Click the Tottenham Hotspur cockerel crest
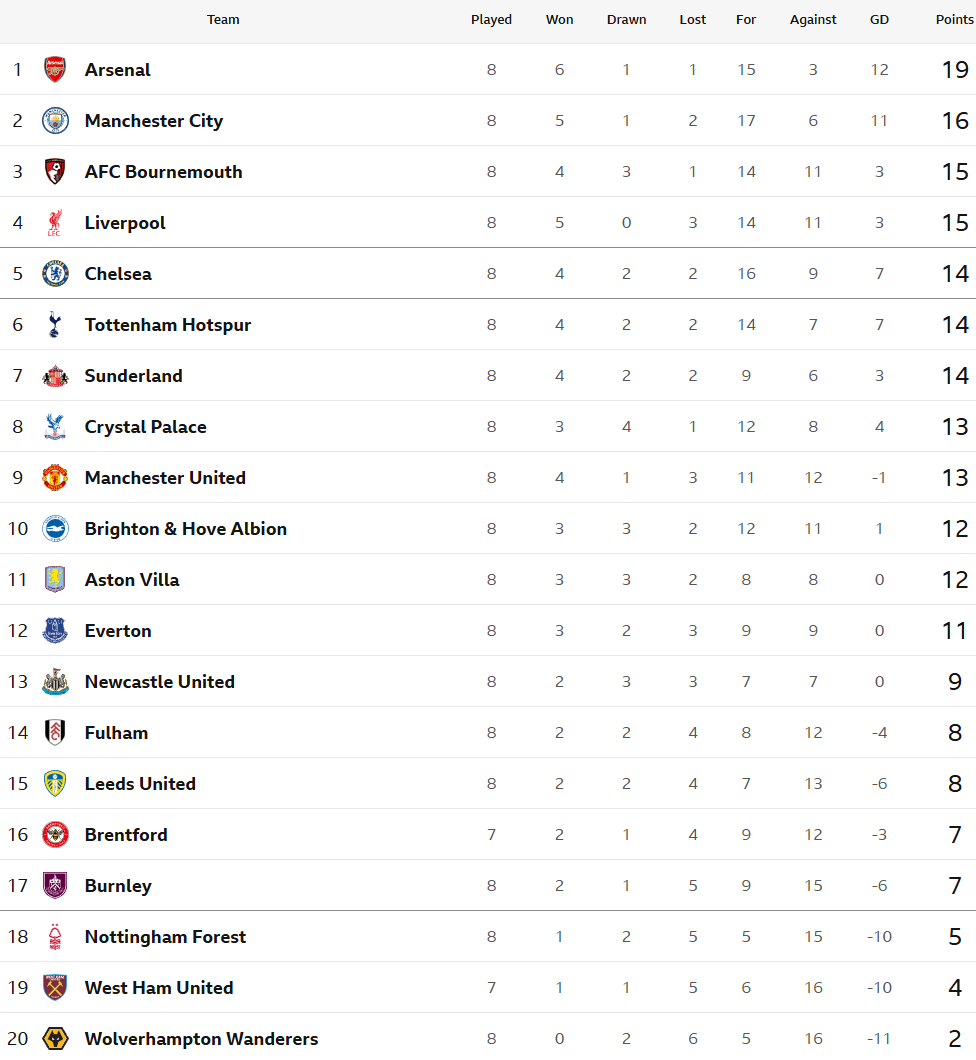This screenshot has height=1060, width=976. click(55, 325)
